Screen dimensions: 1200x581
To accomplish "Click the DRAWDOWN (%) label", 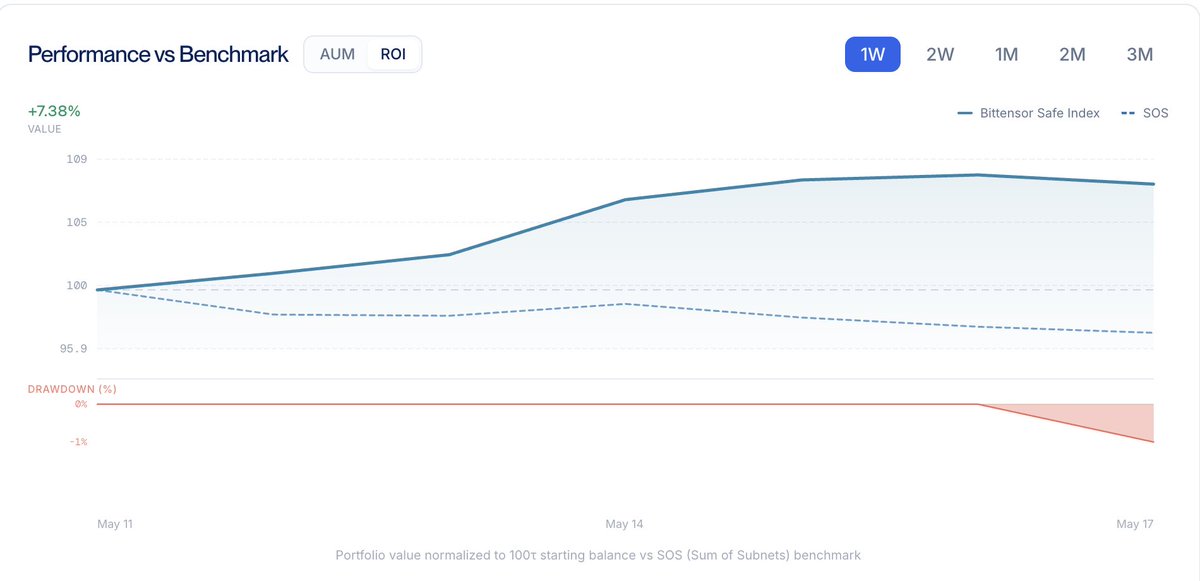I will (65, 389).
